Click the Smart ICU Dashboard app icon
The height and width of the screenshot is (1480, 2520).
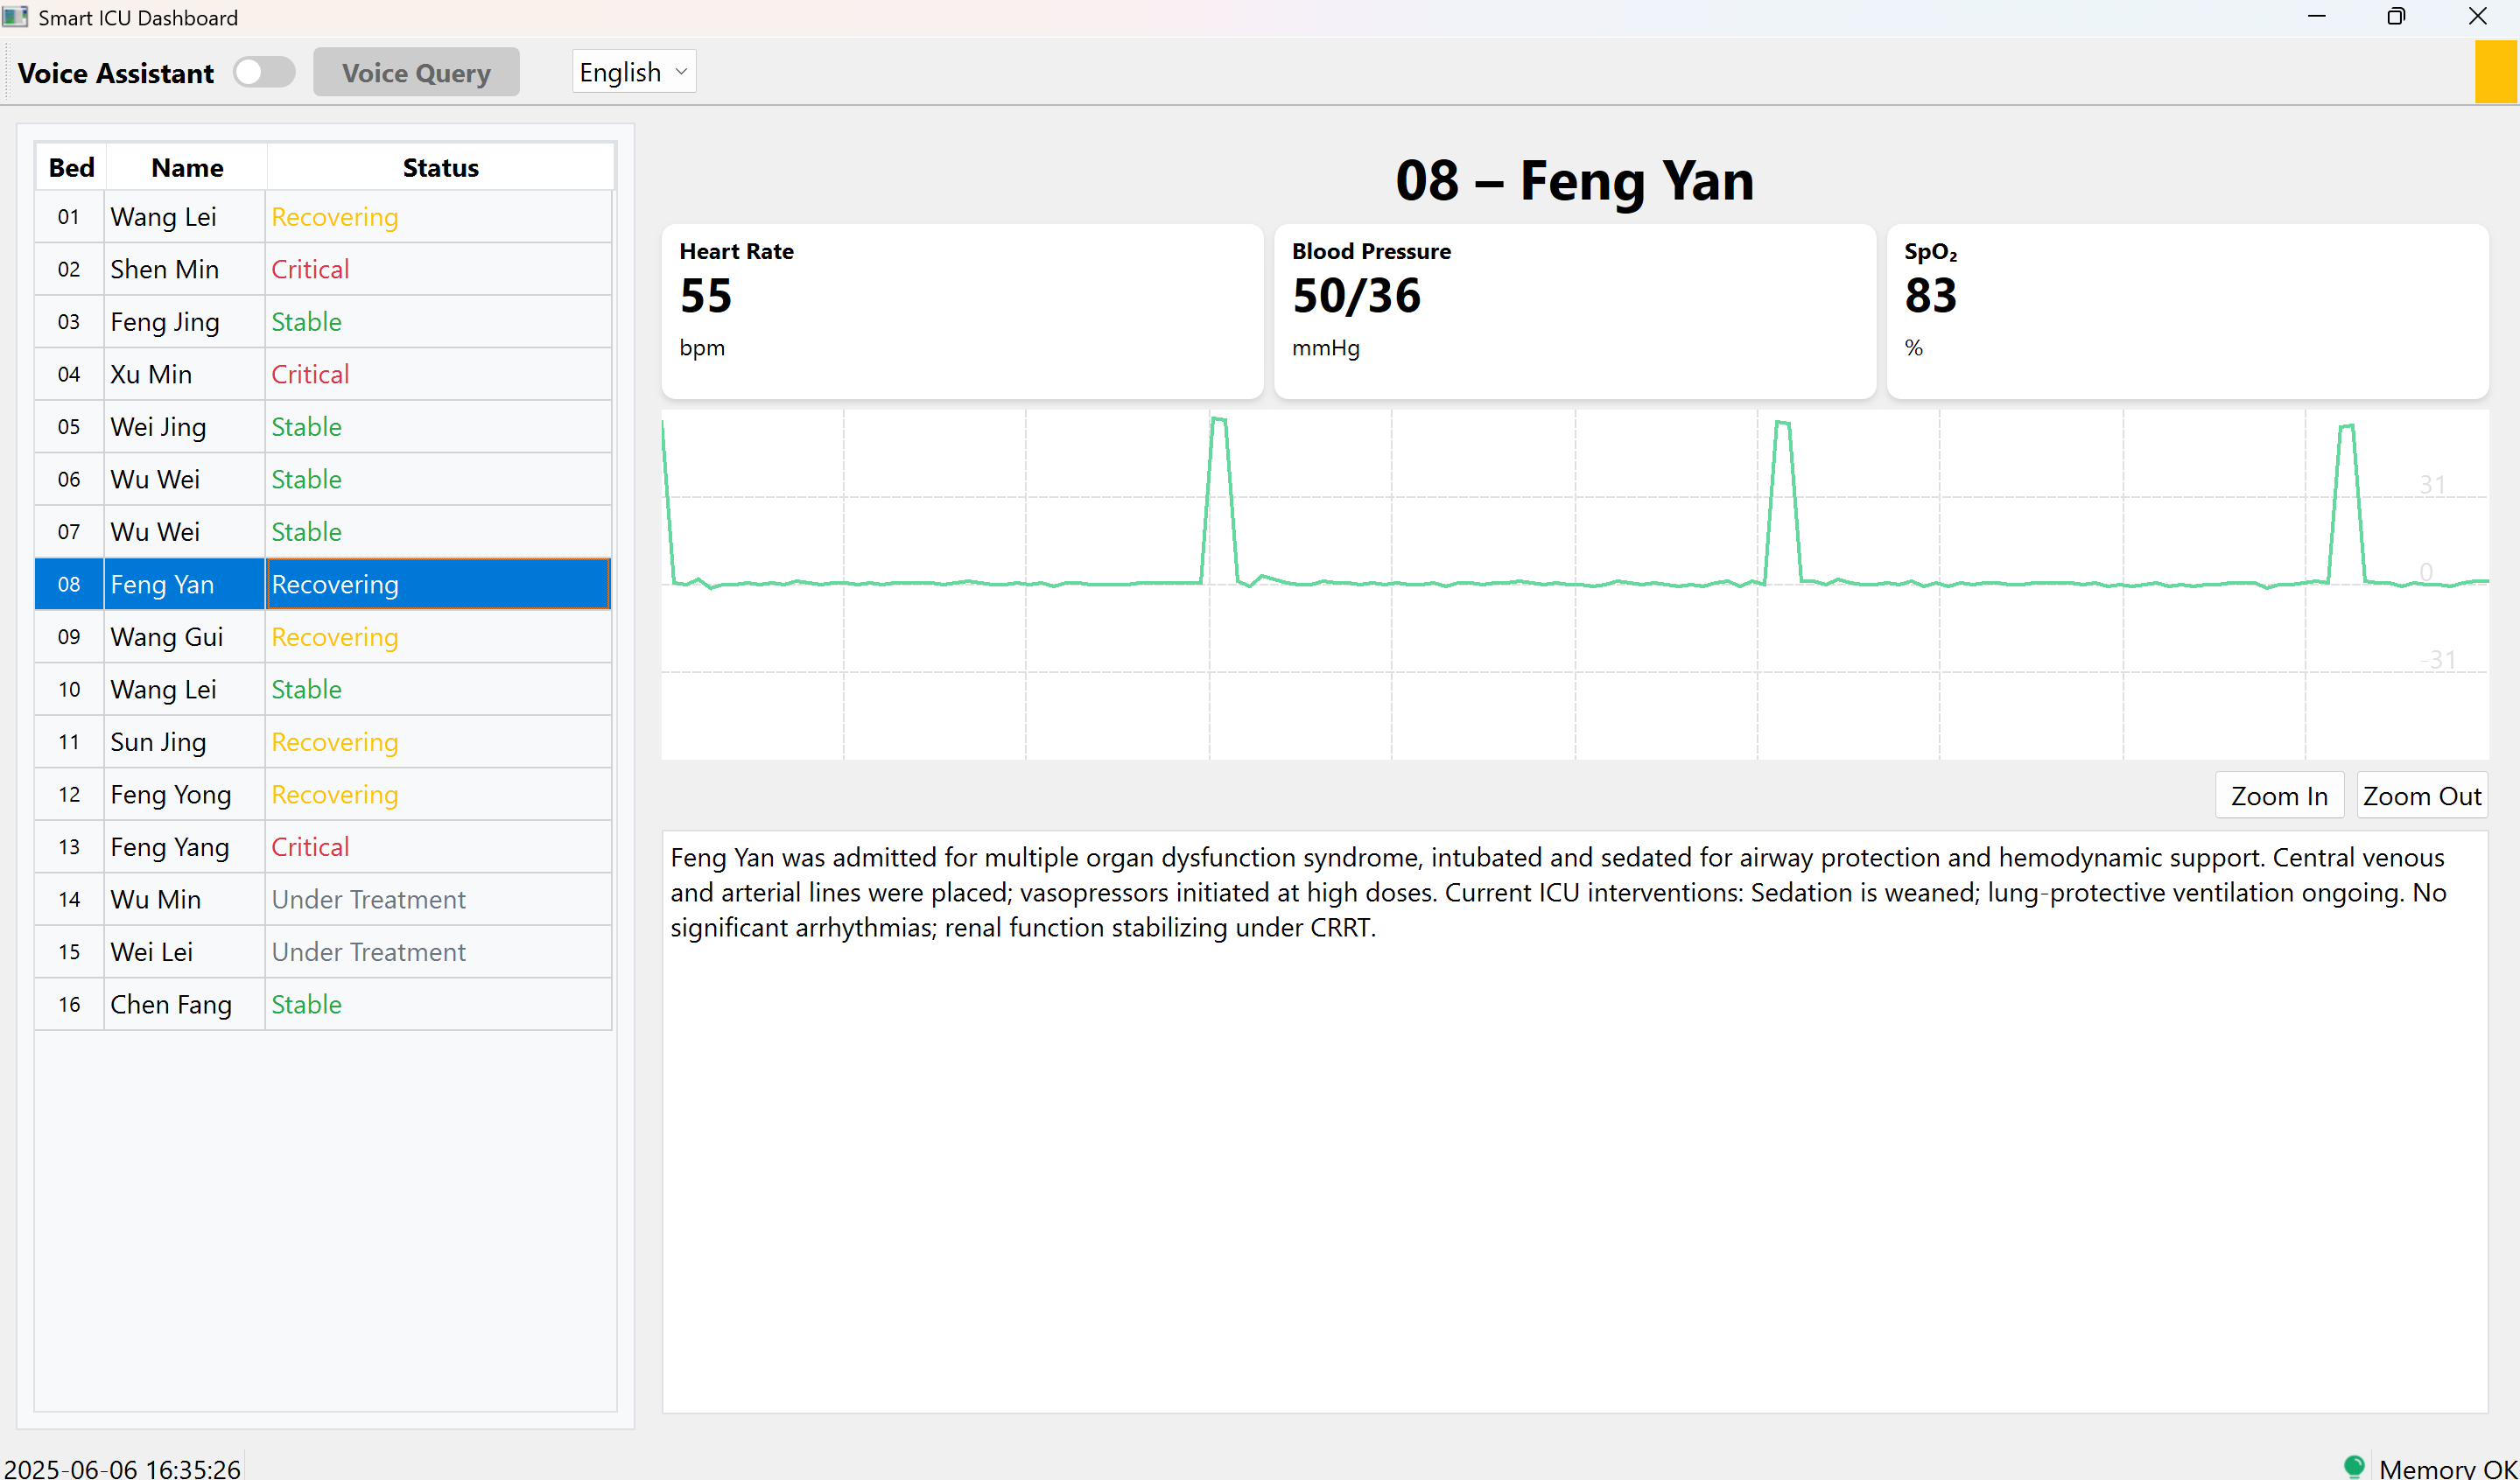click(15, 17)
